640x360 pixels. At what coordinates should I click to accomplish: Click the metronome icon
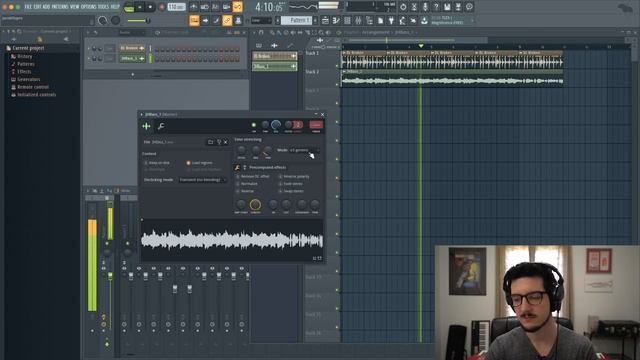coord(194,7)
